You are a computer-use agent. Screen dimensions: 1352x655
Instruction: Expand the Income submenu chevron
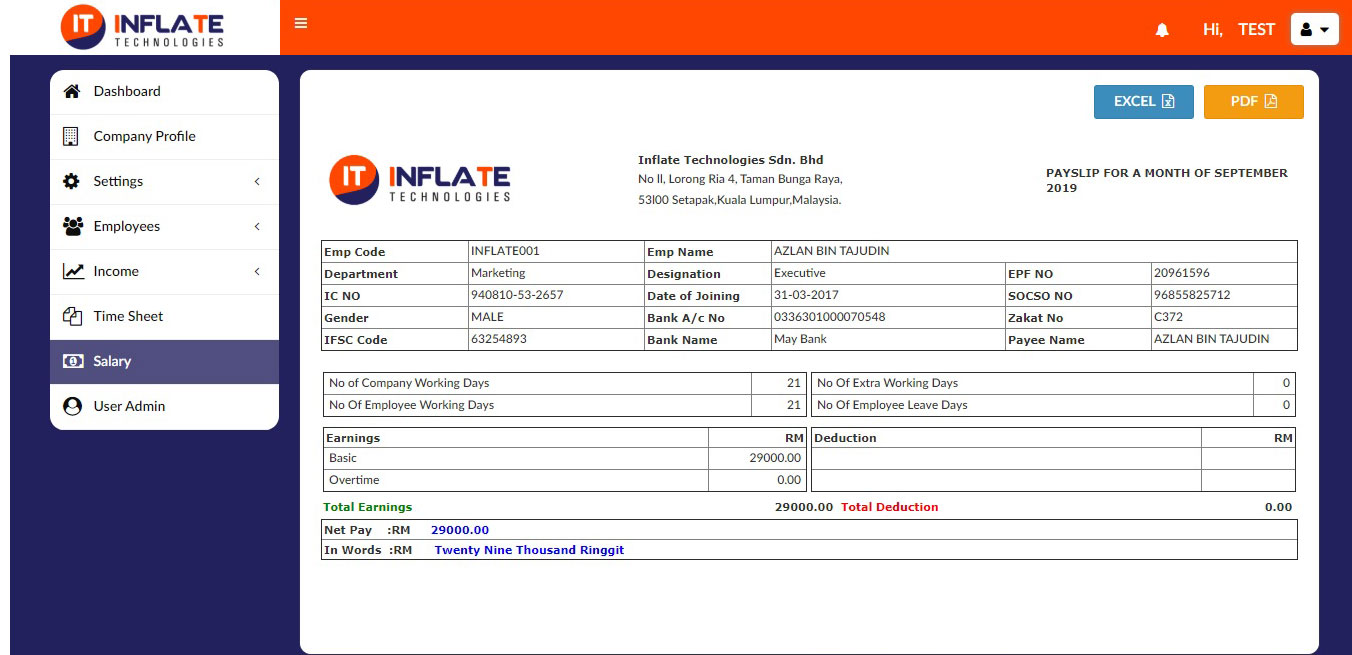point(257,272)
